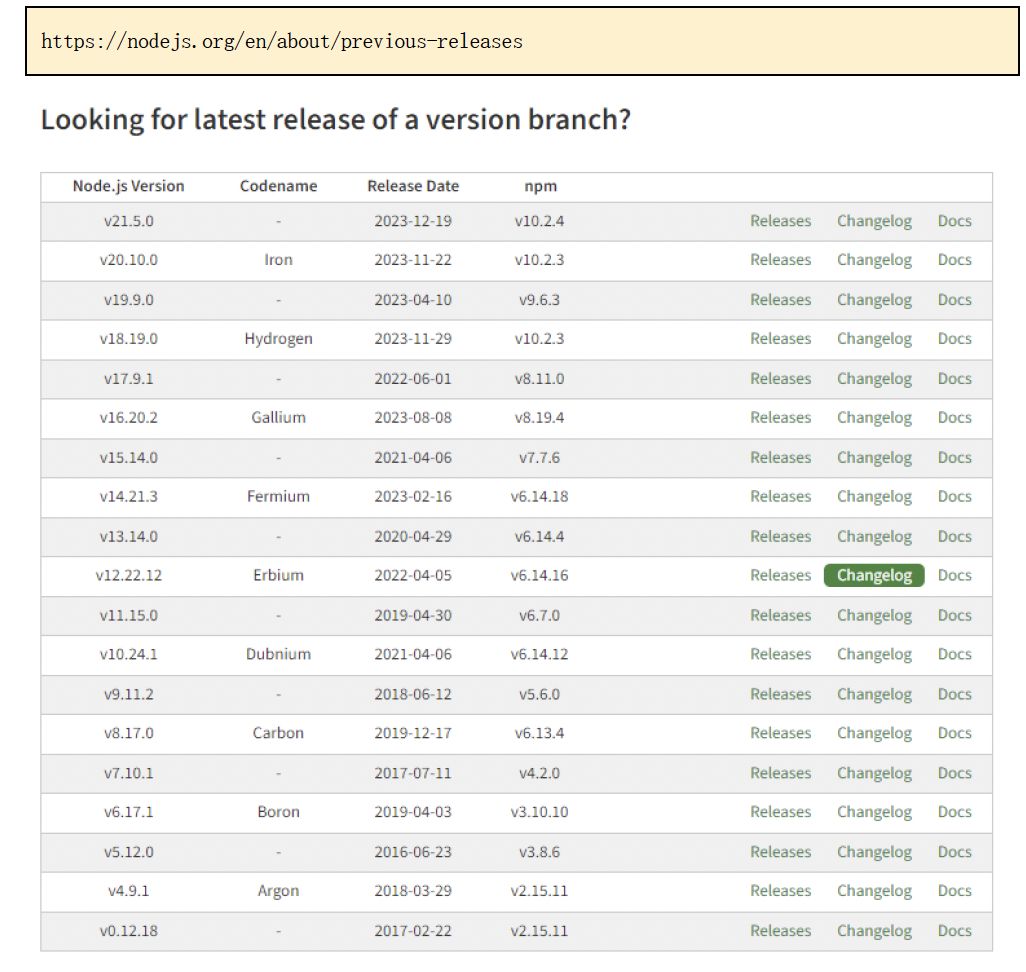Open Releases for v5.12.0
This screenshot has width=1026, height=972.
coord(780,852)
